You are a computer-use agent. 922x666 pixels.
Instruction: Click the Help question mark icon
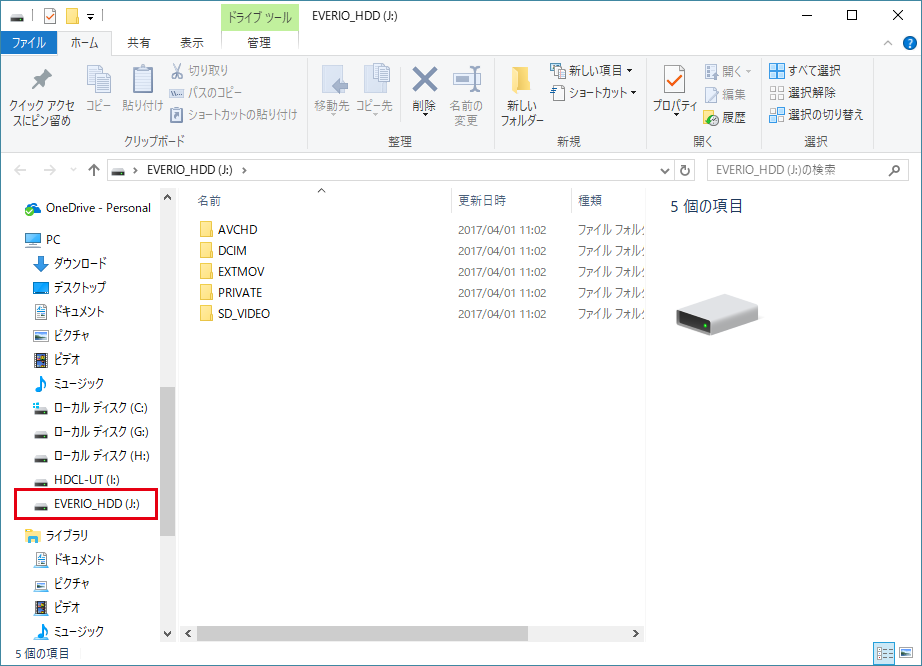(x=909, y=43)
